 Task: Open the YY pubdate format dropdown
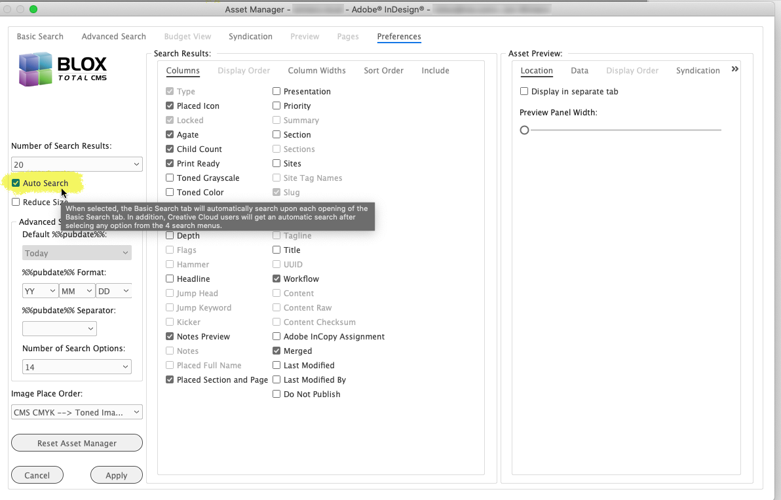(40, 291)
